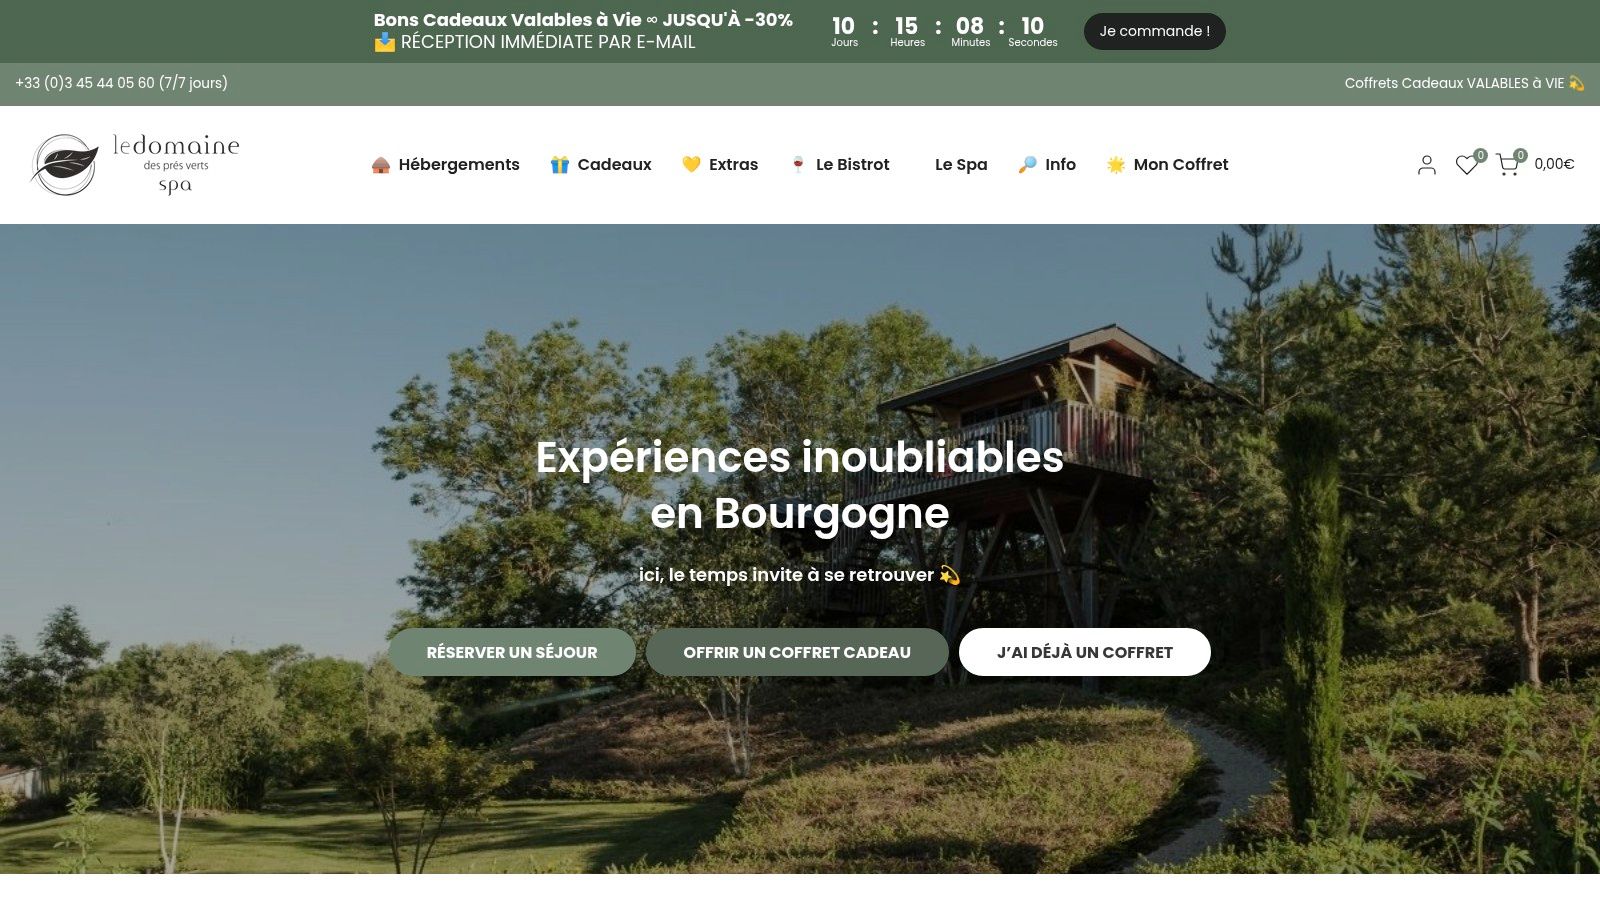Click the Je commande ! button

pyautogui.click(x=1154, y=31)
